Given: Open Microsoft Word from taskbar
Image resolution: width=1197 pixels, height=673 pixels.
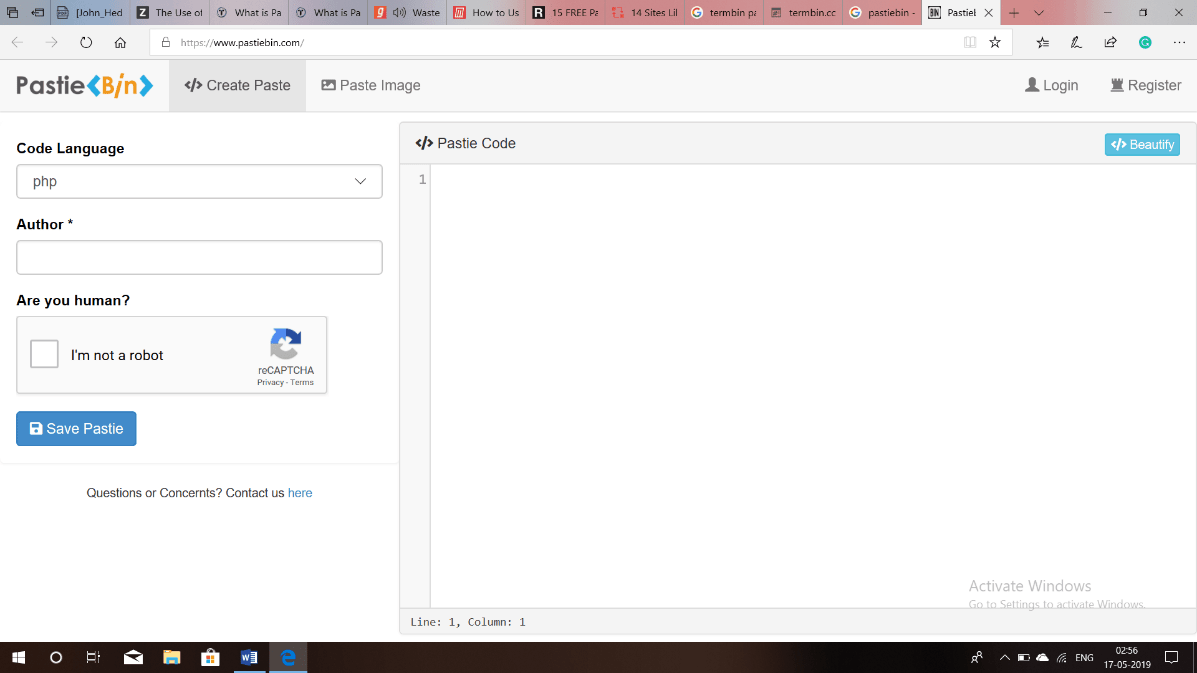Looking at the screenshot, I should [249, 657].
